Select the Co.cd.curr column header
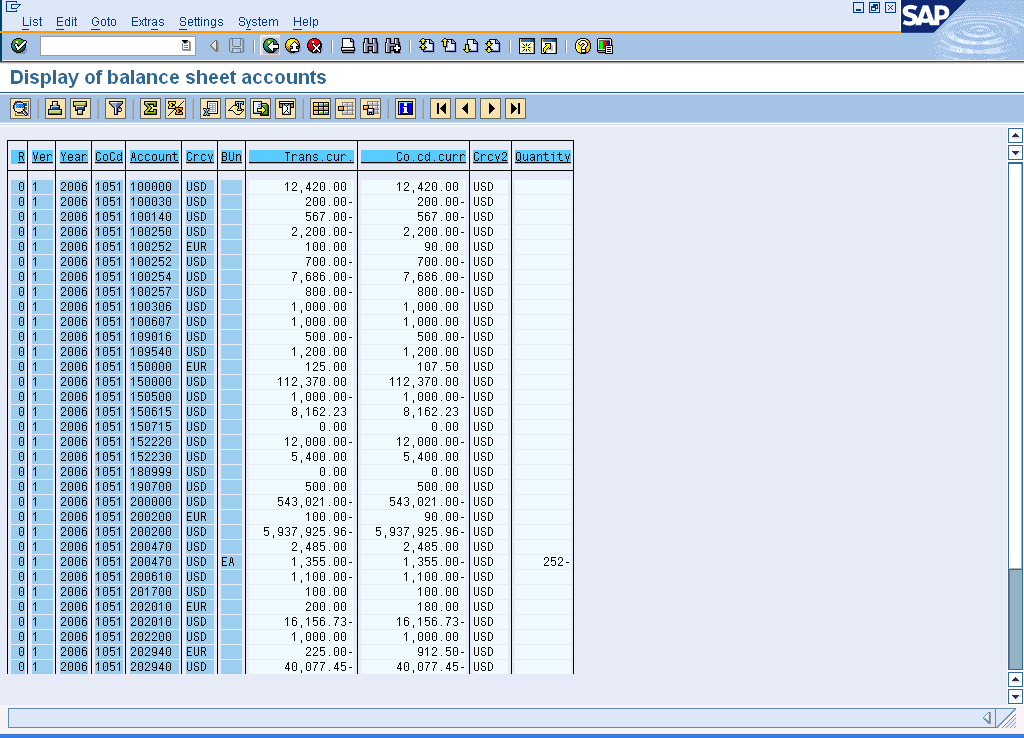 pos(413,157)
